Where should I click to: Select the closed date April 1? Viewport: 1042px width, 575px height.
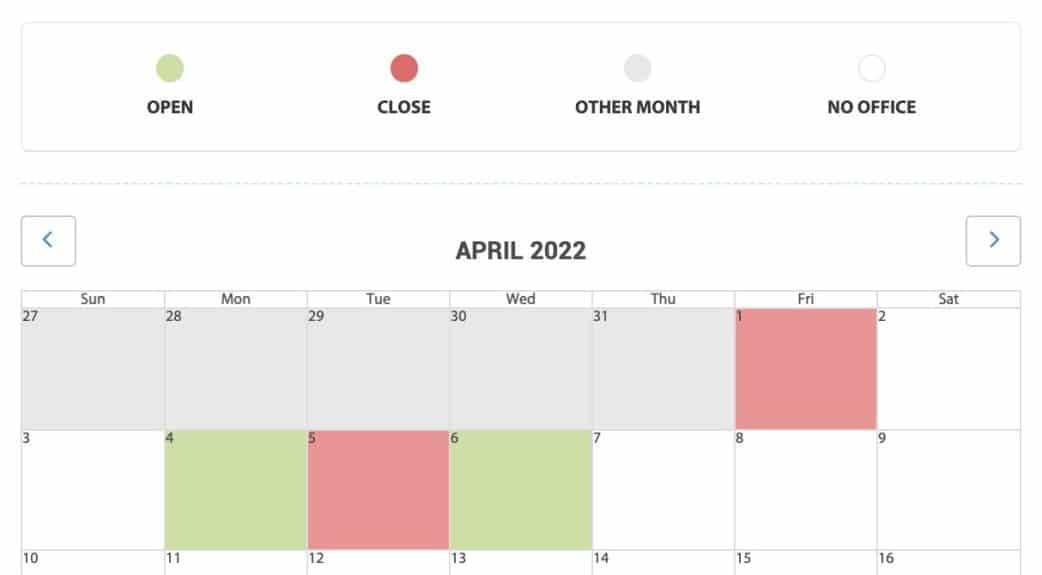806,369
